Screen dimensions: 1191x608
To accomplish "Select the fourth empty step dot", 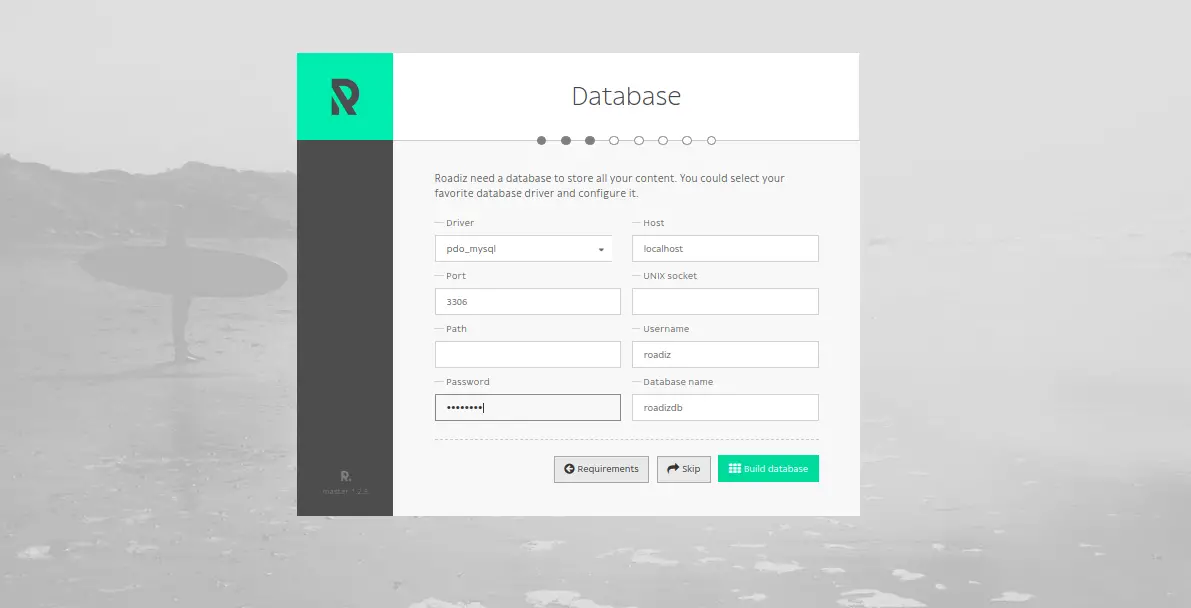I will 614,141.
